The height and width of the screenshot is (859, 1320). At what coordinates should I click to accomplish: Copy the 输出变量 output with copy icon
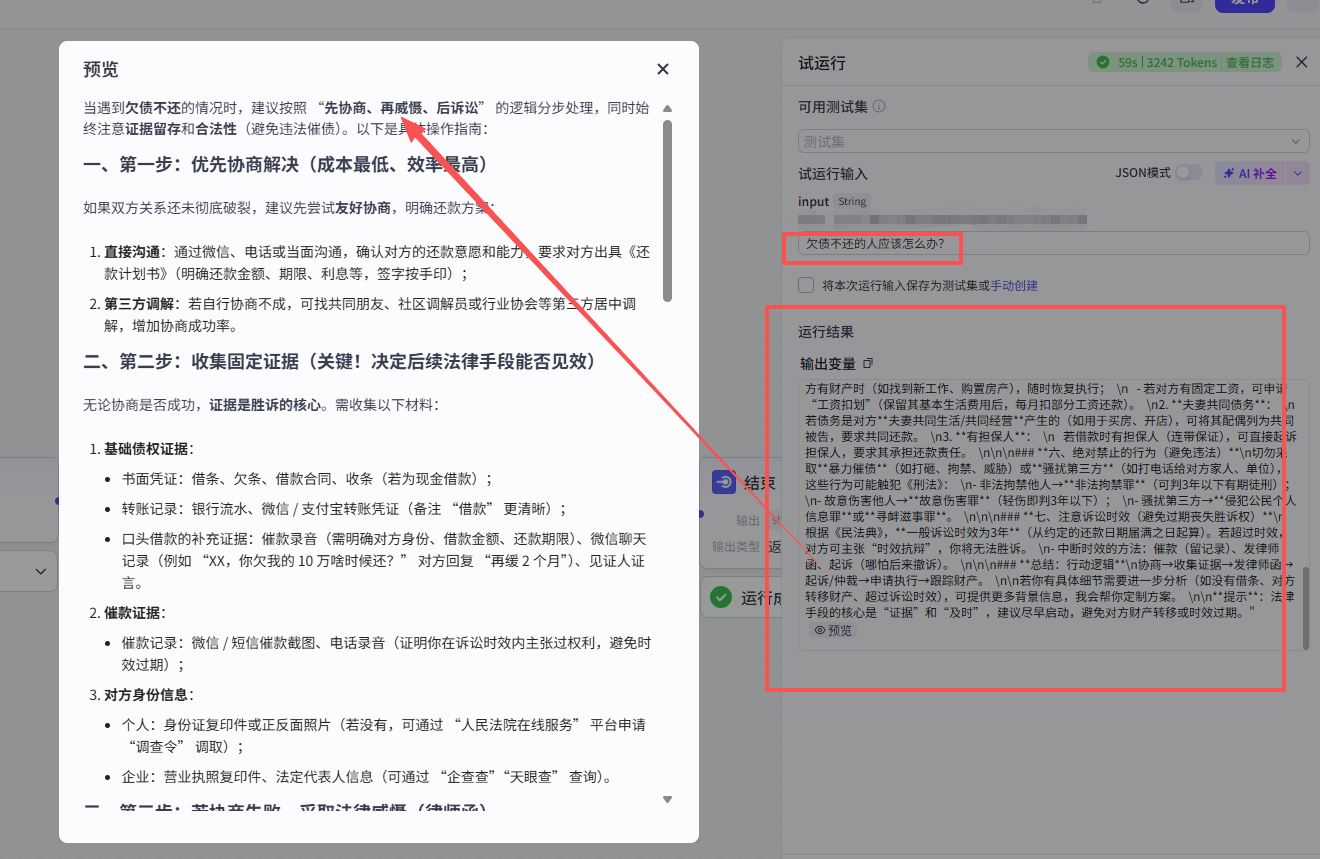(x=868, y=363)
